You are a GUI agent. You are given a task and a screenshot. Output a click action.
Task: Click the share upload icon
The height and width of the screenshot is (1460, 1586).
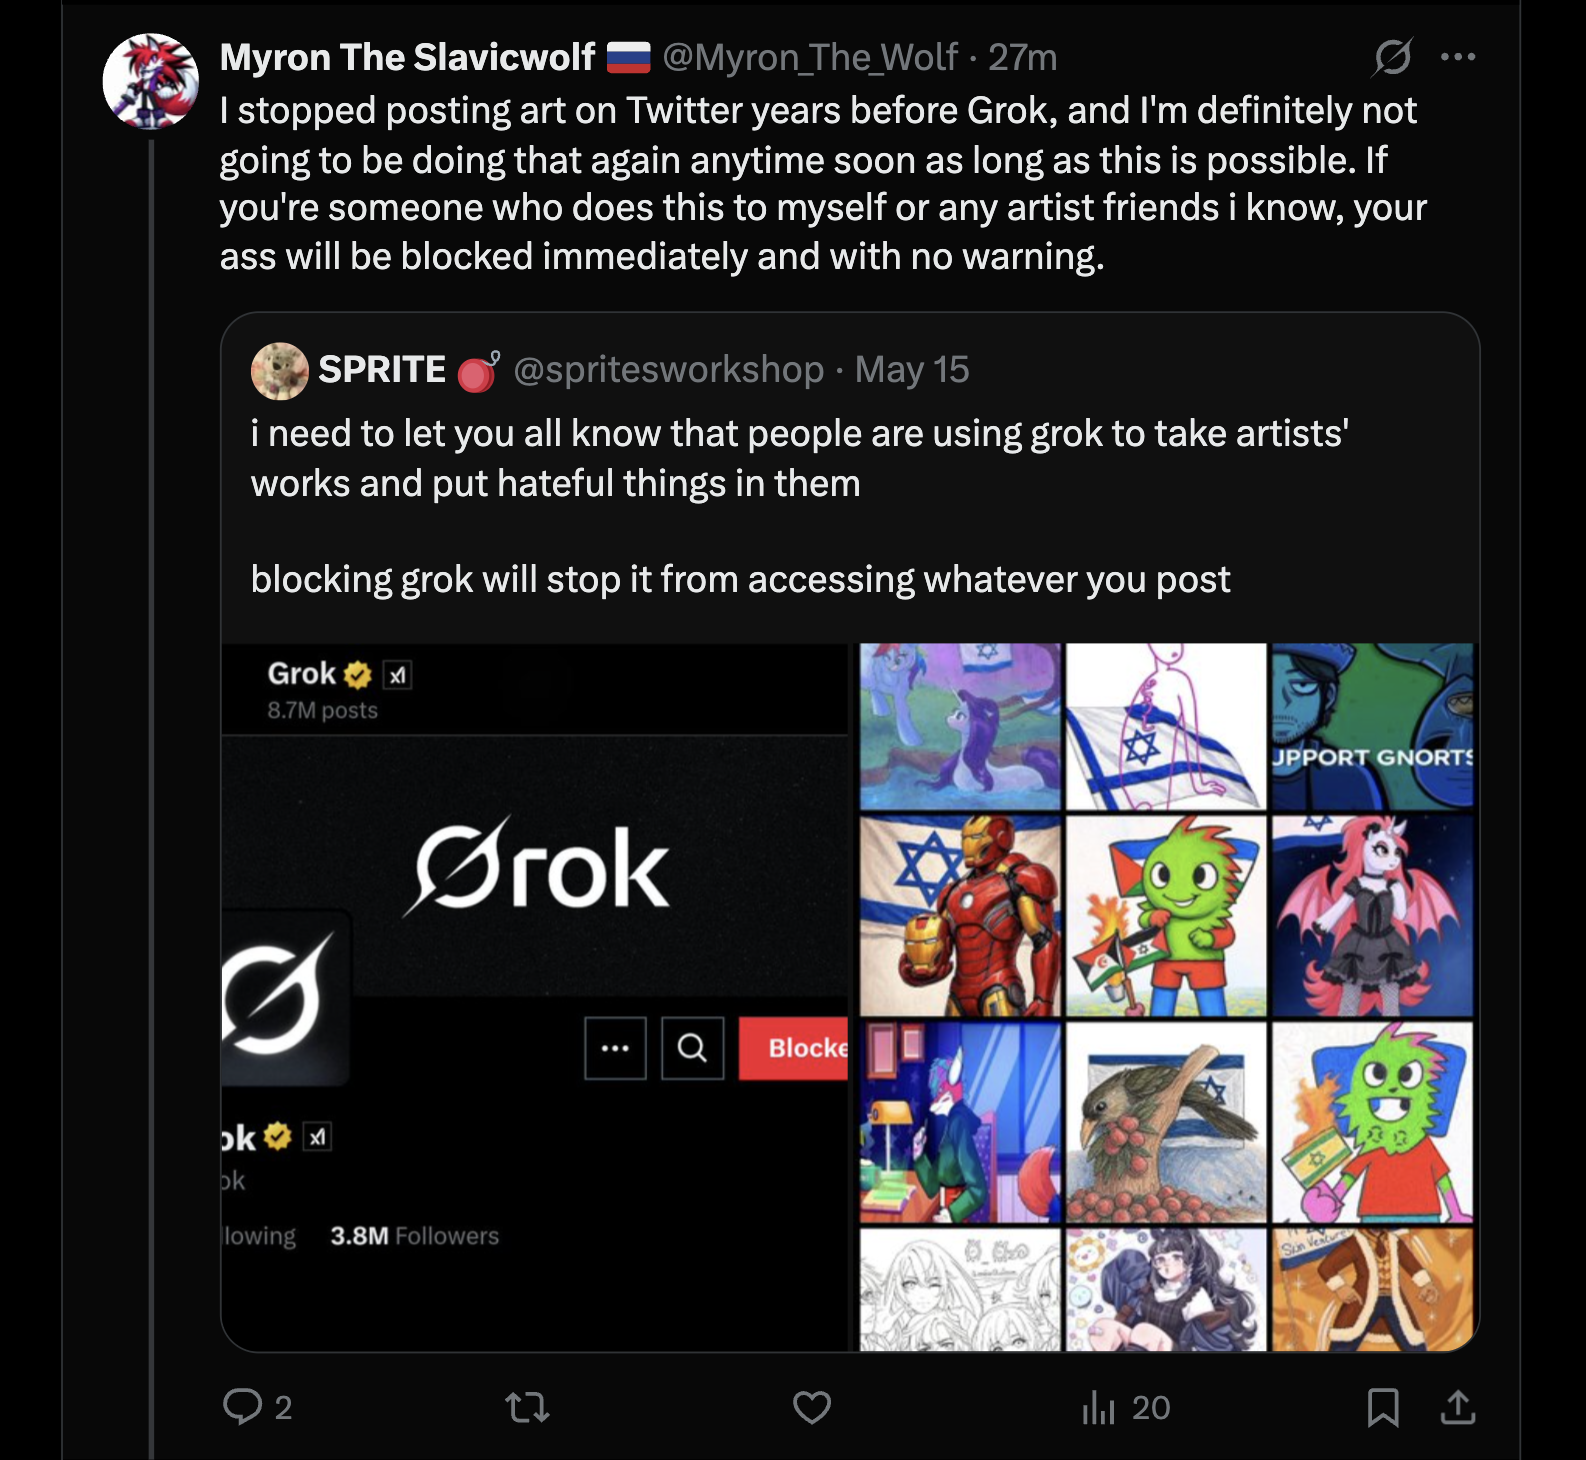tap(1458, 1408)
